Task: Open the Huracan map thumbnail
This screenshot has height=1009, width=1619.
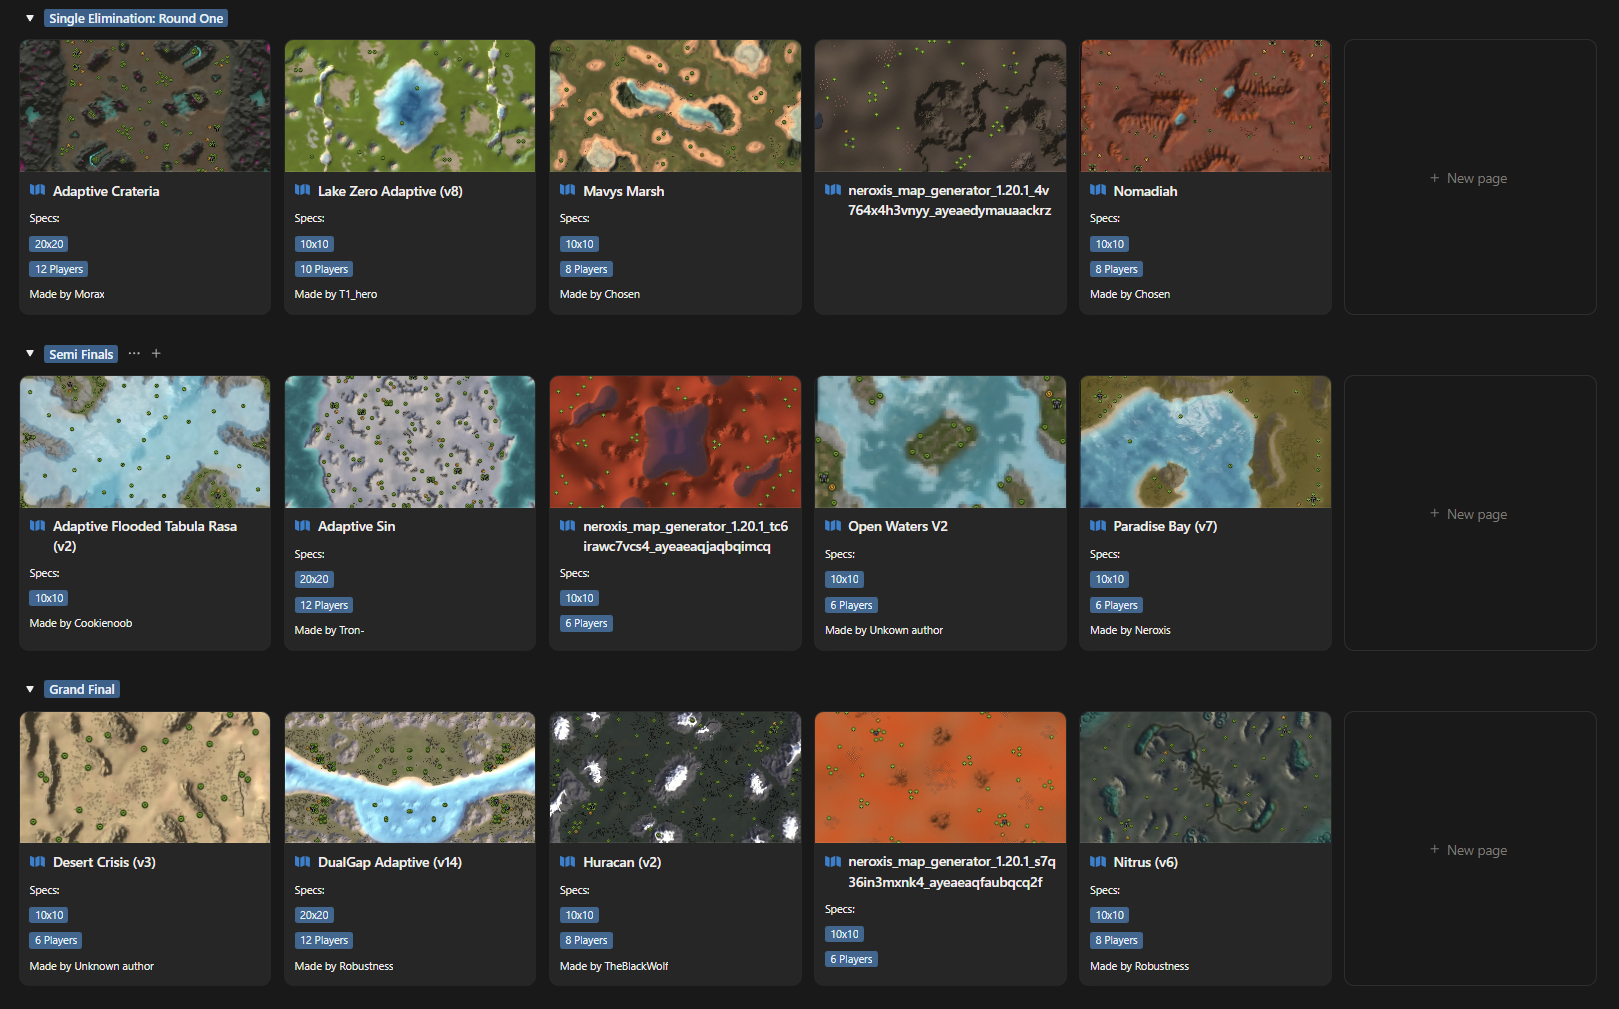Action: (675, 777)
